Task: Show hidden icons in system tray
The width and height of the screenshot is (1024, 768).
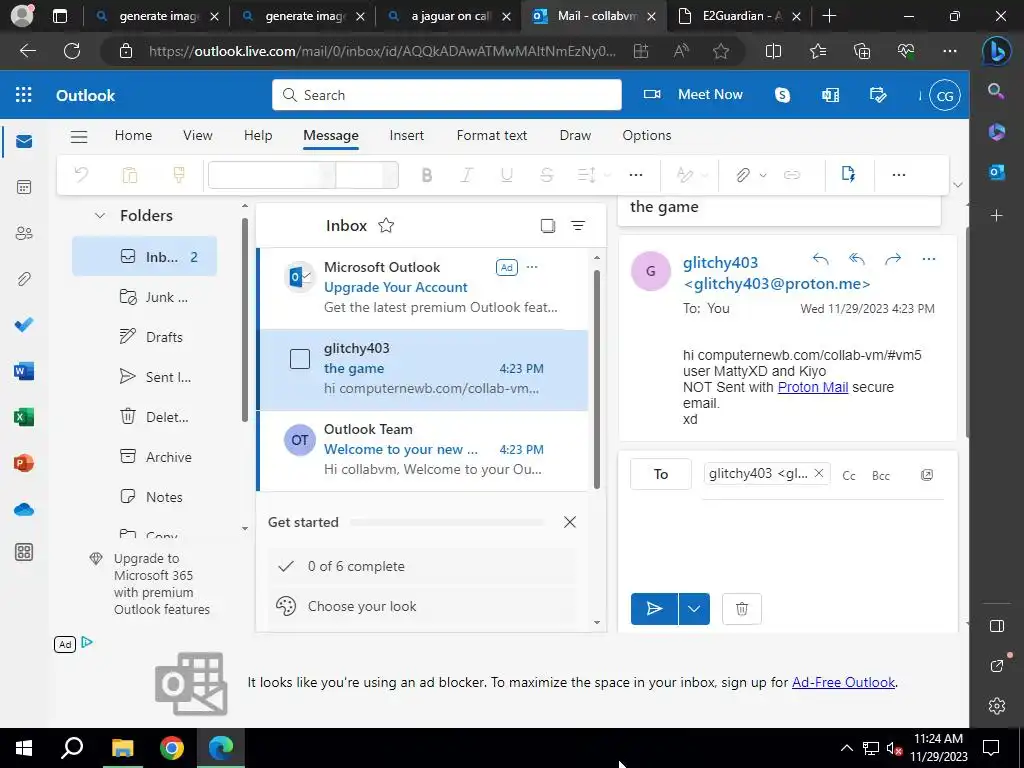Action: (846, 748)
